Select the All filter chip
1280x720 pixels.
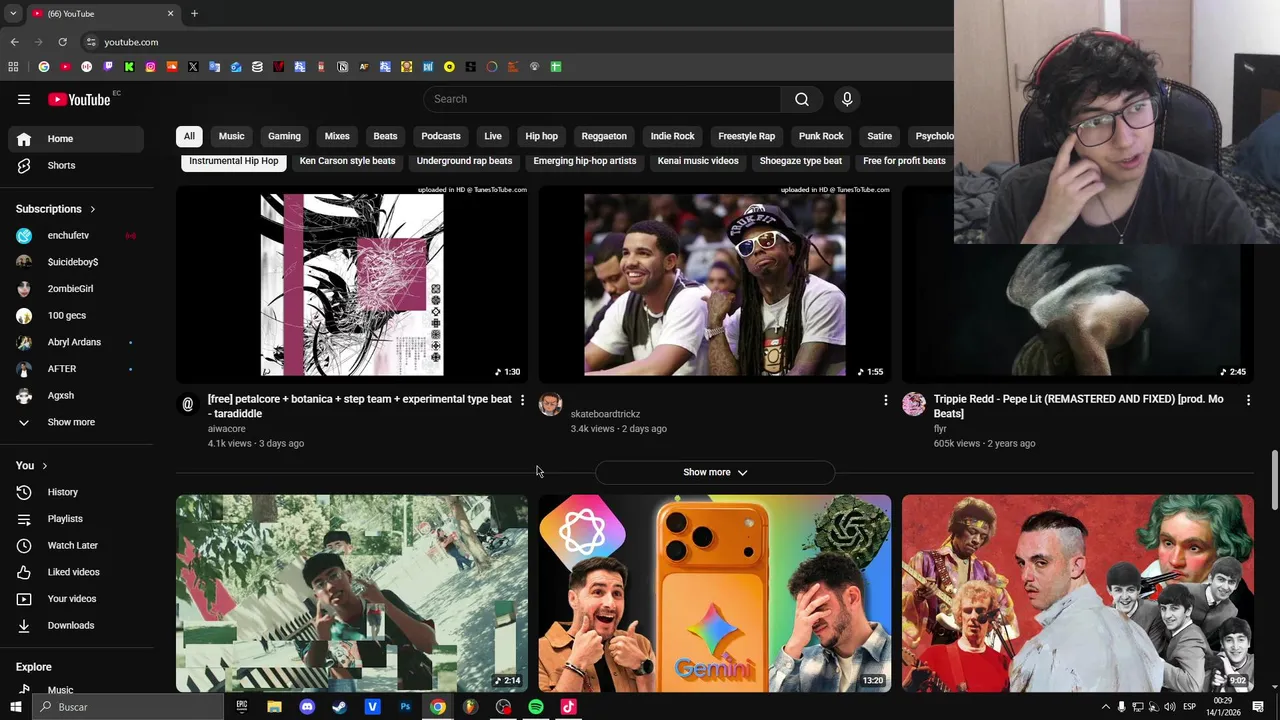[x=189, y=136]
